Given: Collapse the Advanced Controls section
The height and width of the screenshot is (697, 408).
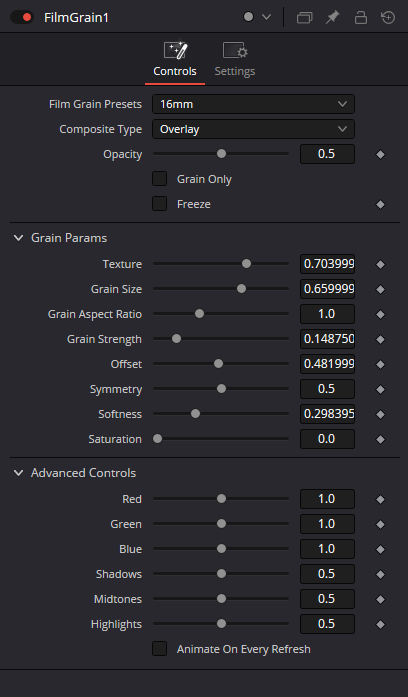Looking at the screenshot, I should click(x=19, y=473).
